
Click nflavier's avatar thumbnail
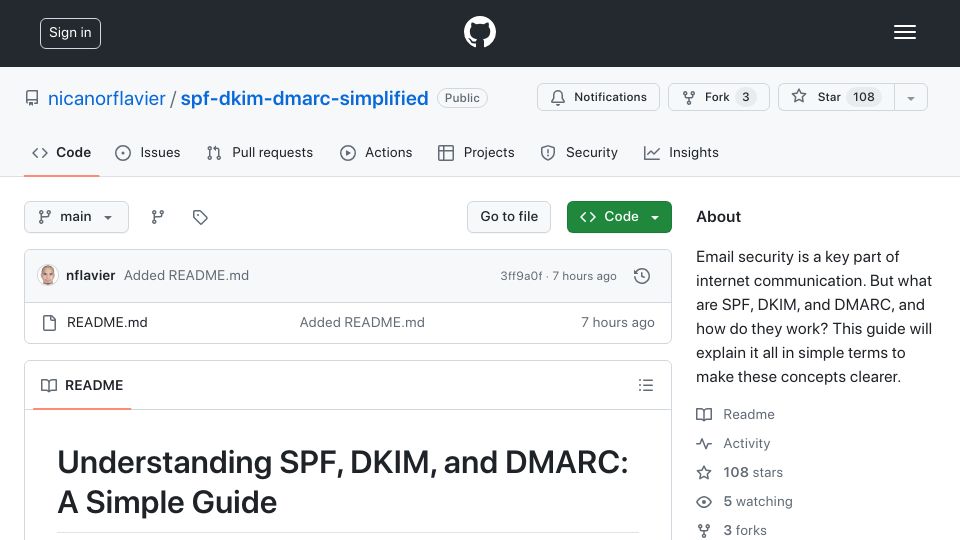[48, 276]
